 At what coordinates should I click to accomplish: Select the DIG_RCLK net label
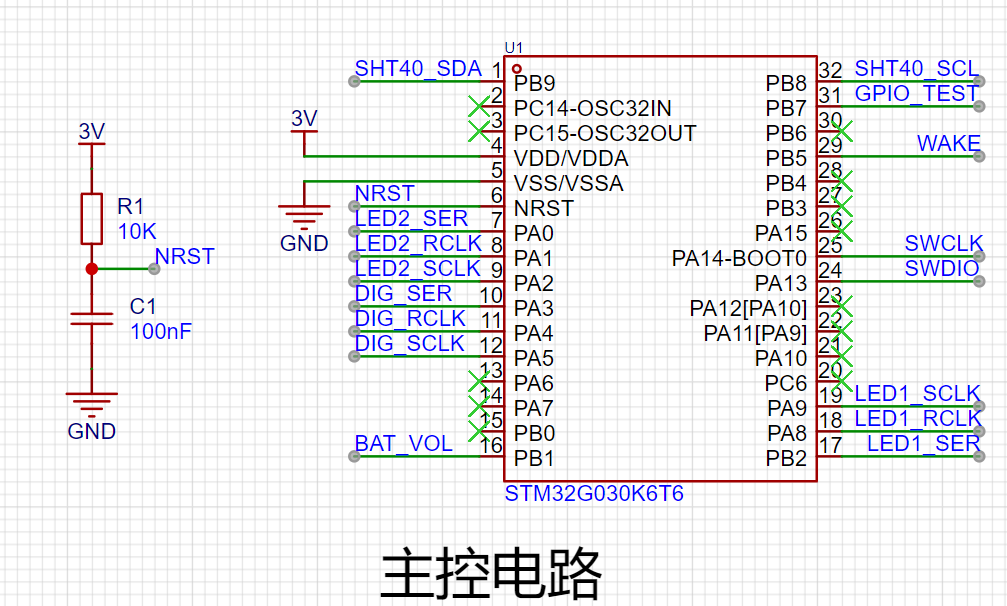pyautogui.click(x=410, y=319)
